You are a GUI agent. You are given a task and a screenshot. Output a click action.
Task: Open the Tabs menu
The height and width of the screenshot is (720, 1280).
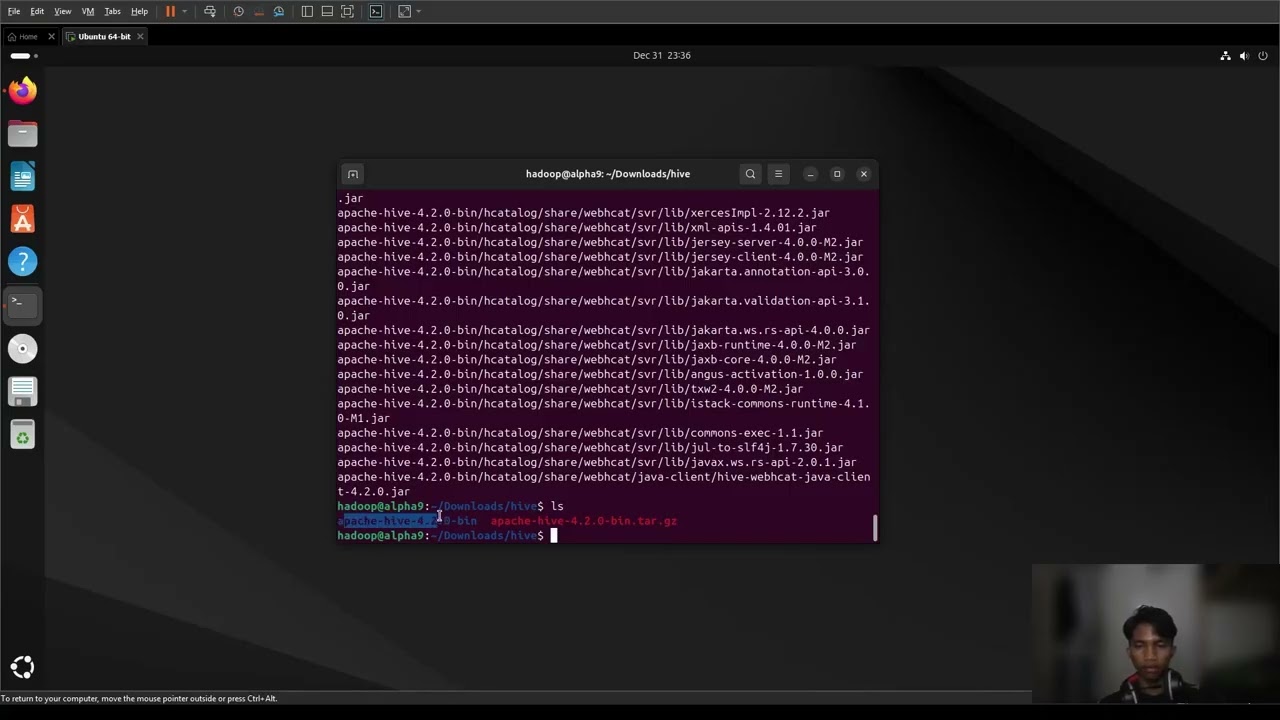[x=113, y=11]
